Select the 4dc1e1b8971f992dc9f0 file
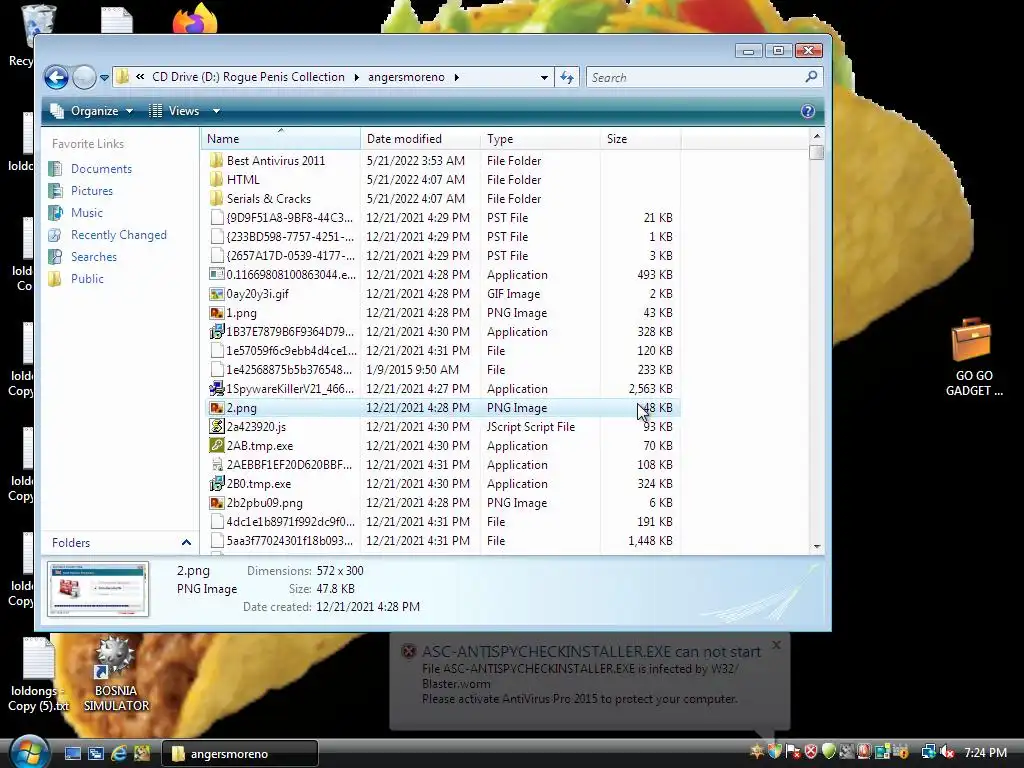 coord(290,522)
